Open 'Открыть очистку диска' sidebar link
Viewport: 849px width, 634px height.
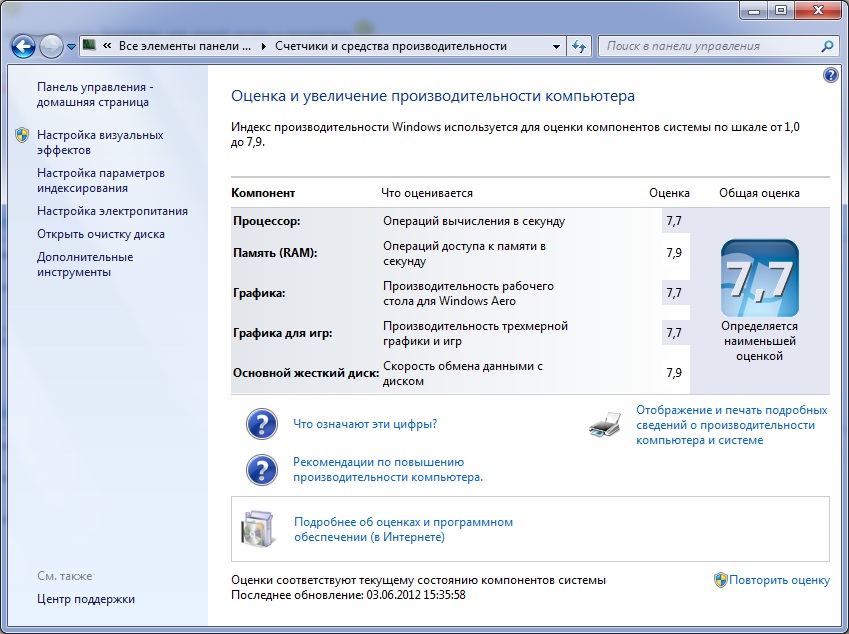coord(101,234)
